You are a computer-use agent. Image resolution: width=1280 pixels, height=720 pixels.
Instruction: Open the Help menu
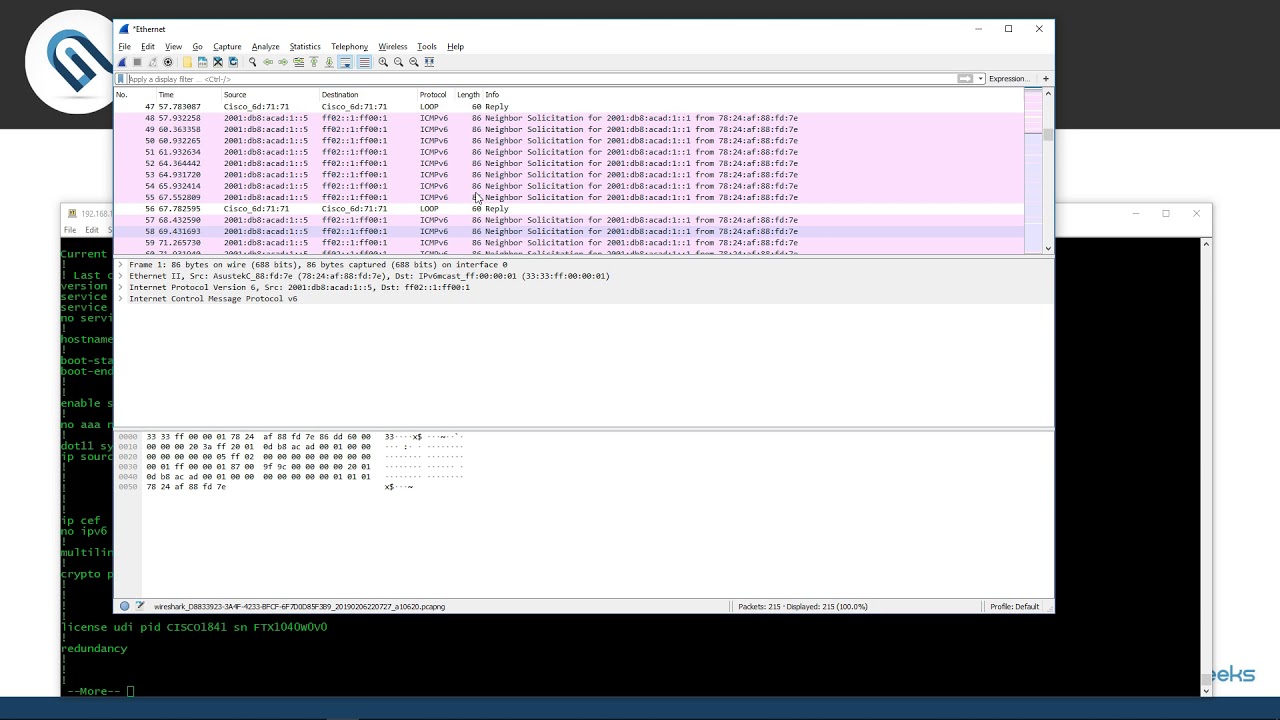(455, 47)
